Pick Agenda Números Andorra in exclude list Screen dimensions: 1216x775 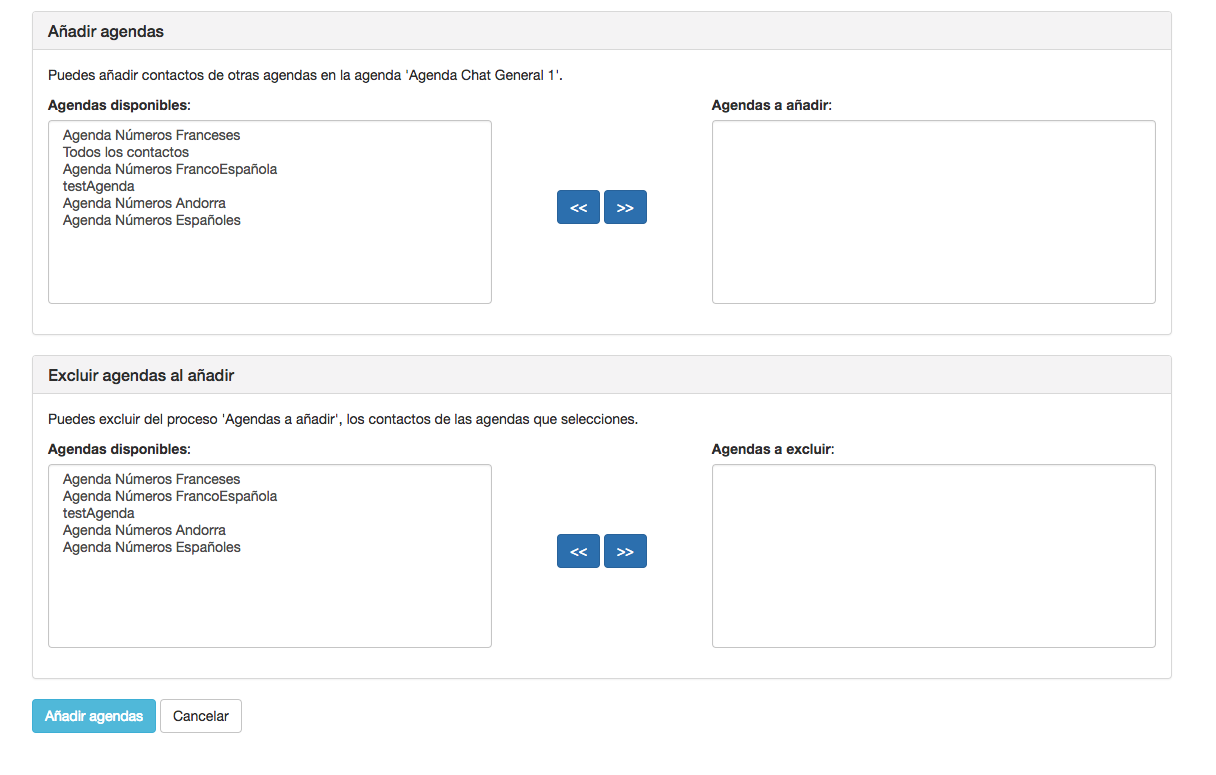pos(144,530)
